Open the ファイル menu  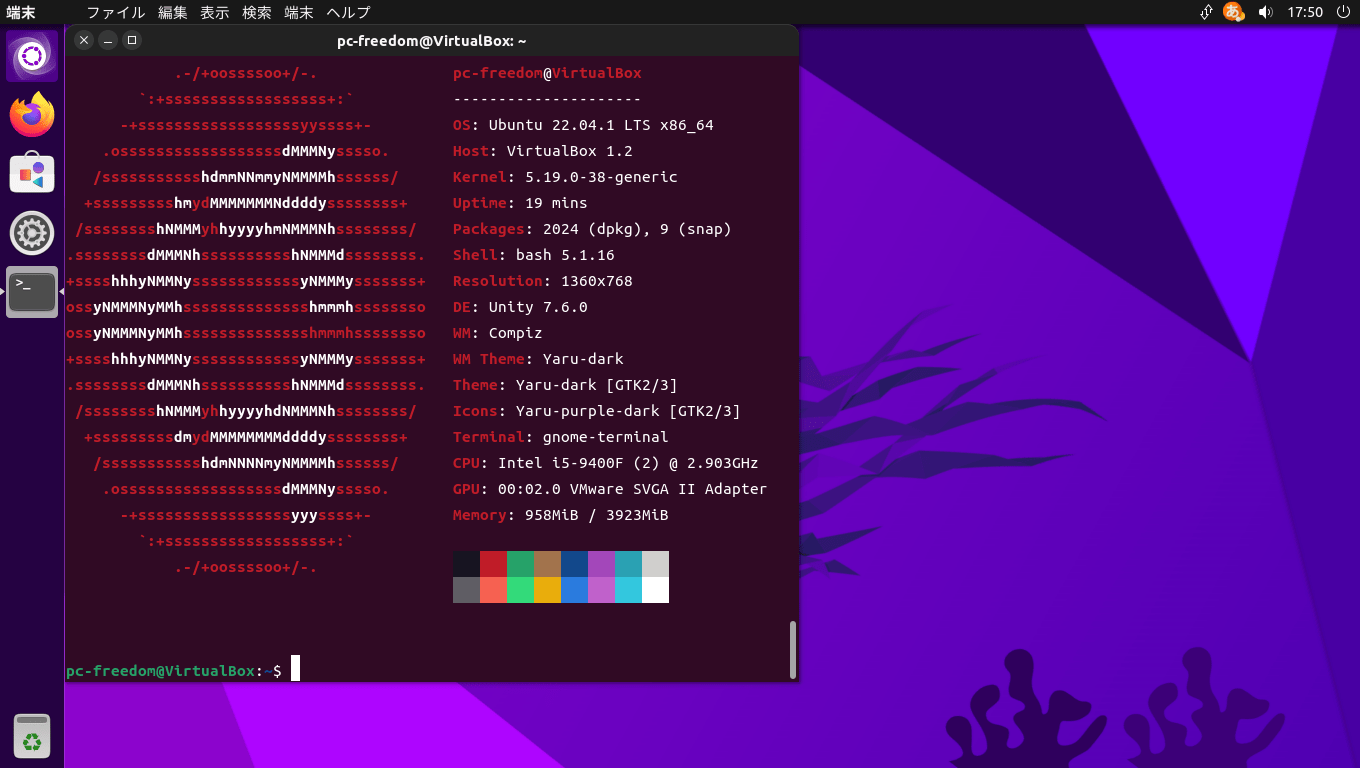point(115,12)
